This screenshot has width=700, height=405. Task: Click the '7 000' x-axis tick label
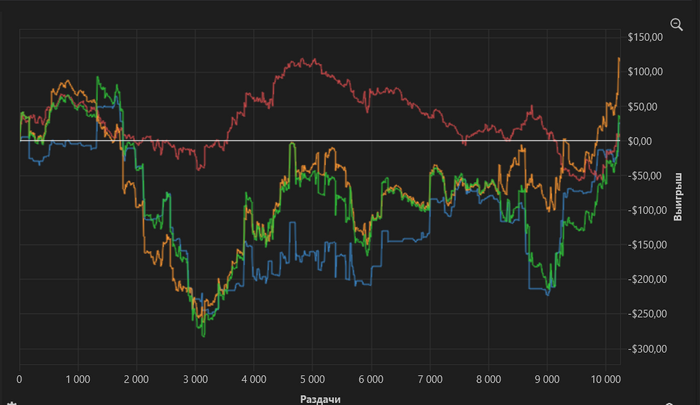coord(430,379)
